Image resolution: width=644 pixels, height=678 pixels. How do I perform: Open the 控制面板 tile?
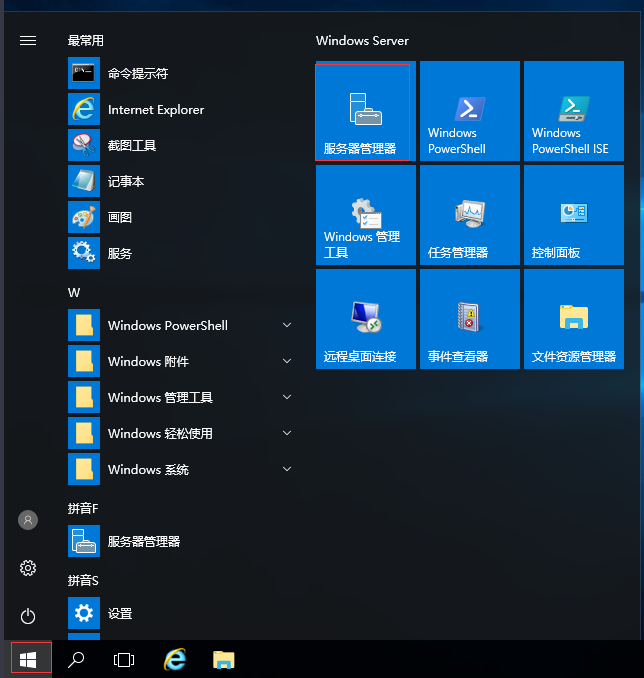click(574, 215)
